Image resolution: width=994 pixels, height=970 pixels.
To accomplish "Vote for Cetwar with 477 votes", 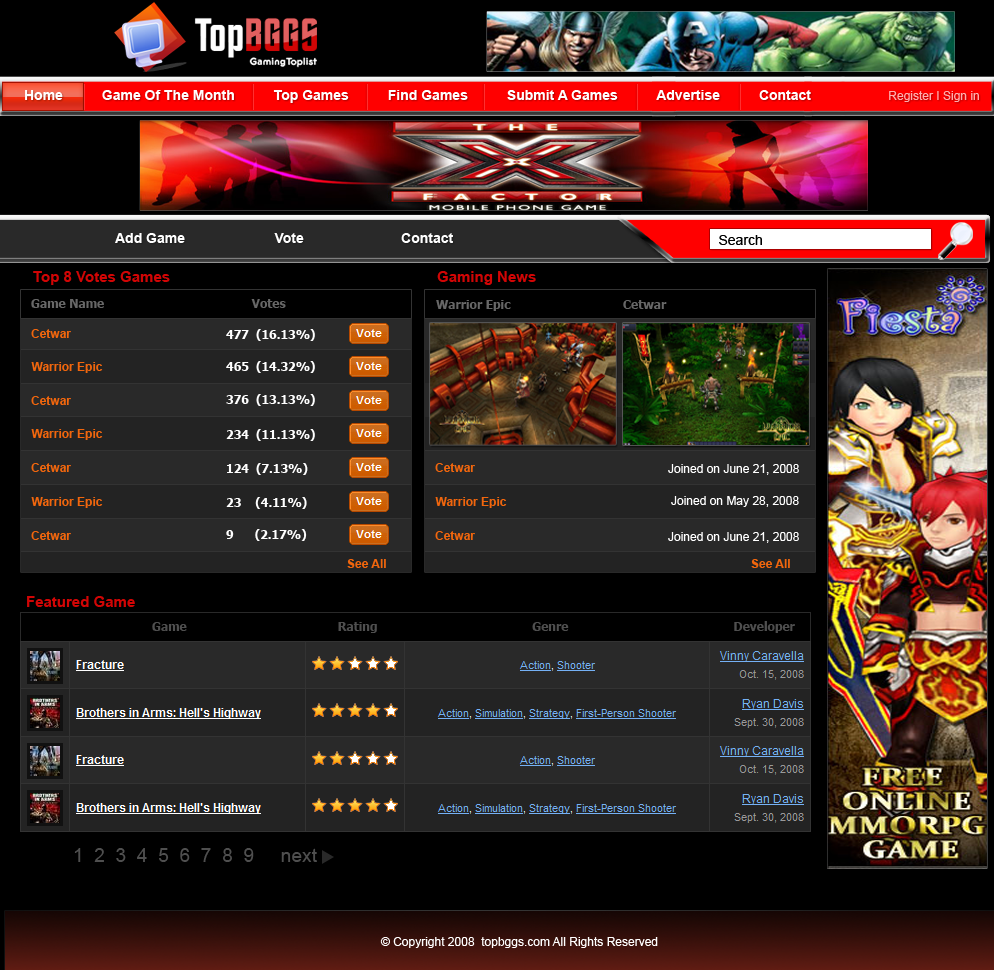I will [x=369, y=333].
